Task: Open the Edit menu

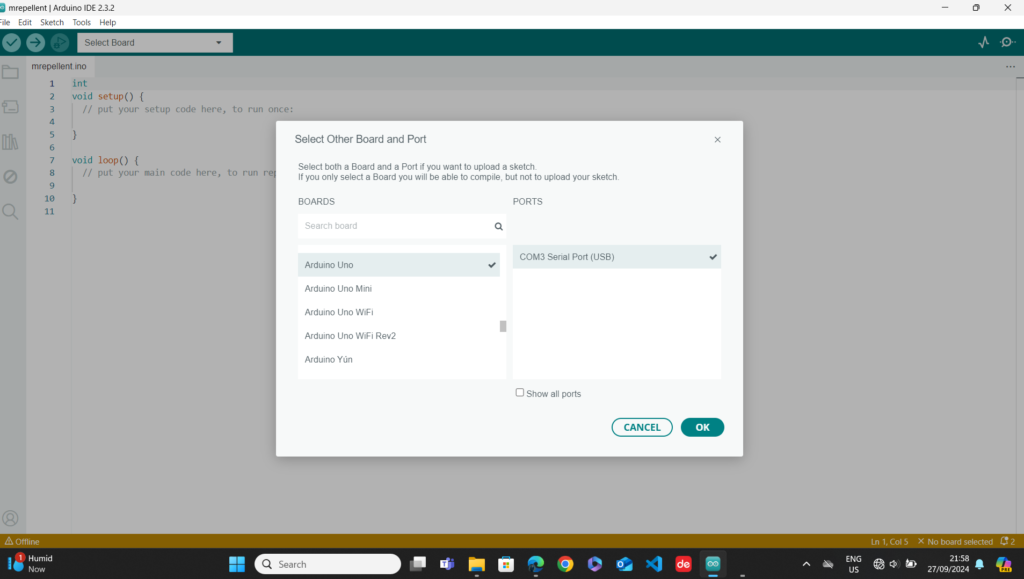Action: pyautogui.click(x=25, y=22)
